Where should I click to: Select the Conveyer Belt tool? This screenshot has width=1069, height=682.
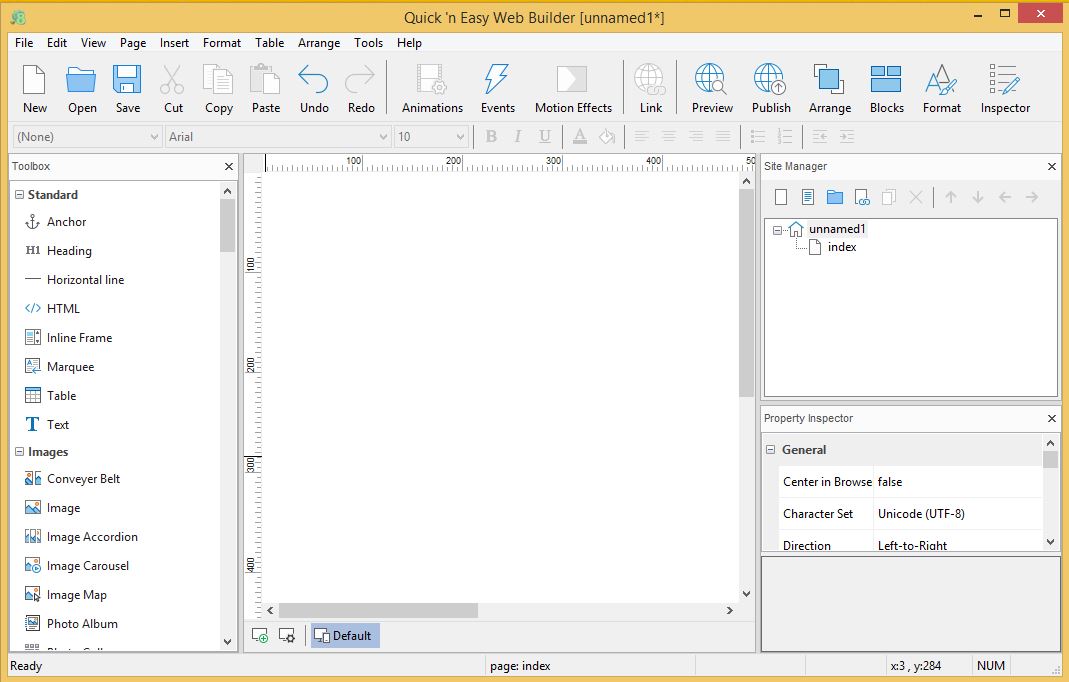coord(72,479)
